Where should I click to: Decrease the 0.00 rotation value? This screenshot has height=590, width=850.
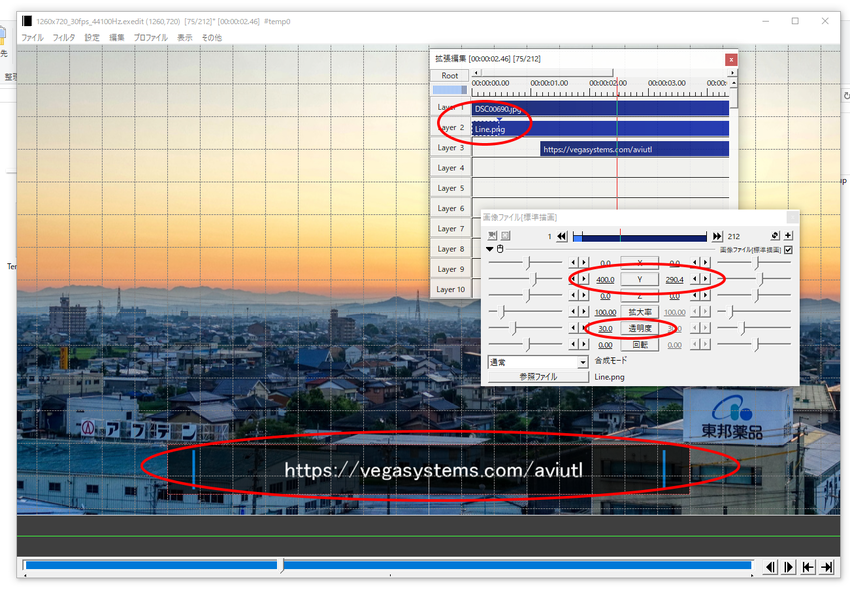pyautogui.click(x=574, y=344)
